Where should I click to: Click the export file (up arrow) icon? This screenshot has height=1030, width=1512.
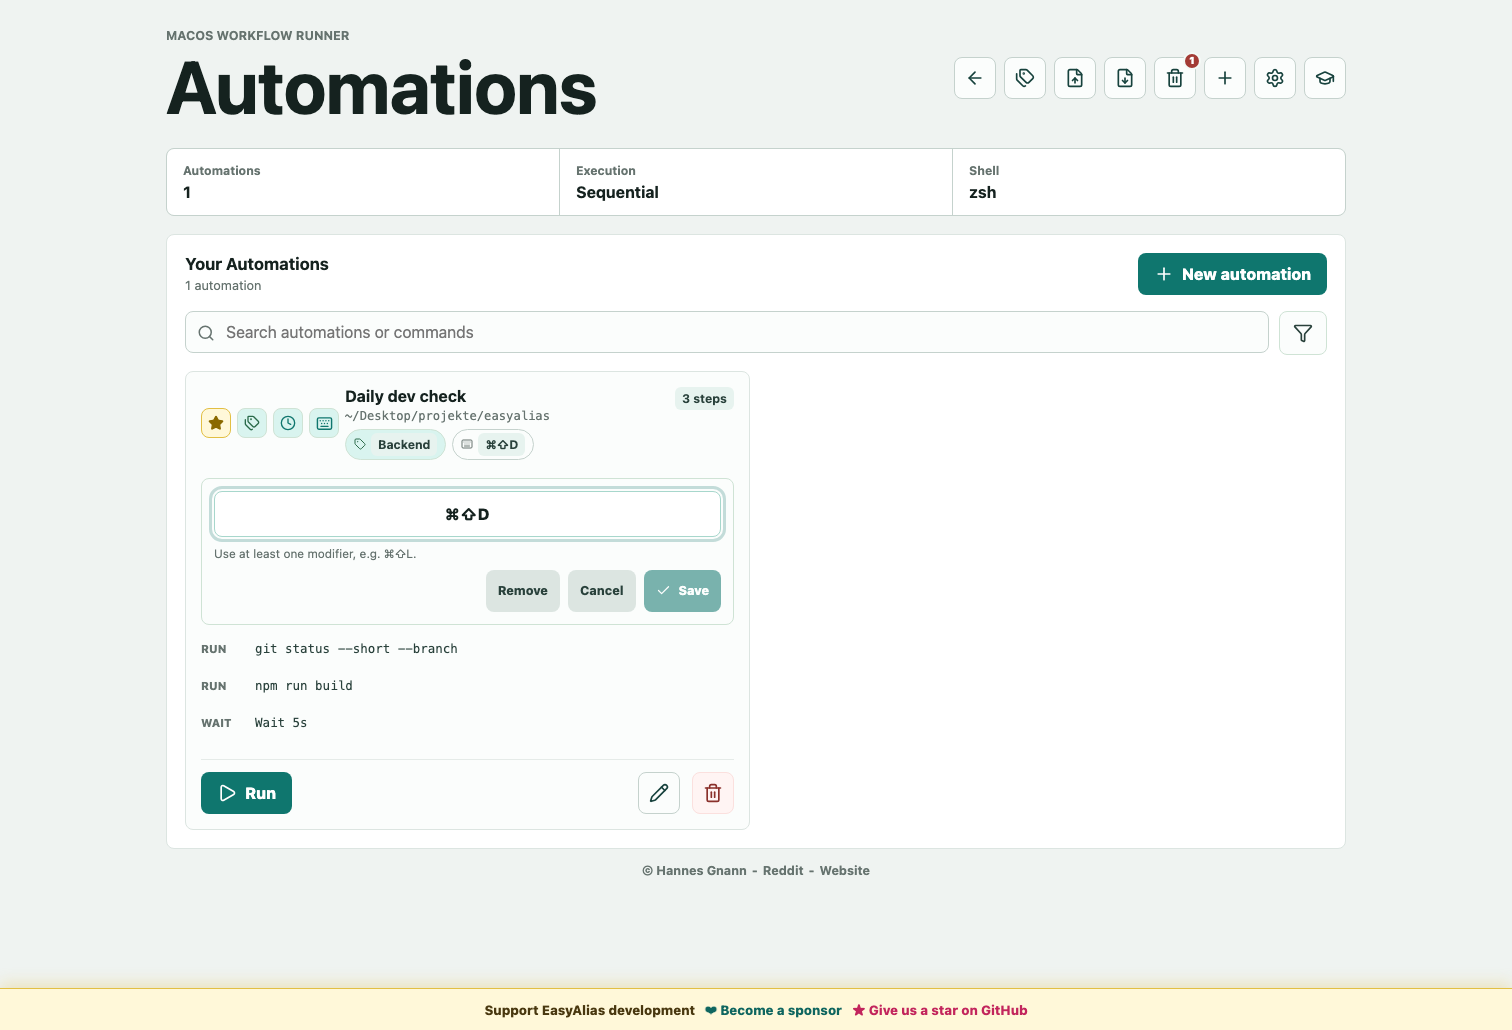[x=1075, y=78]
